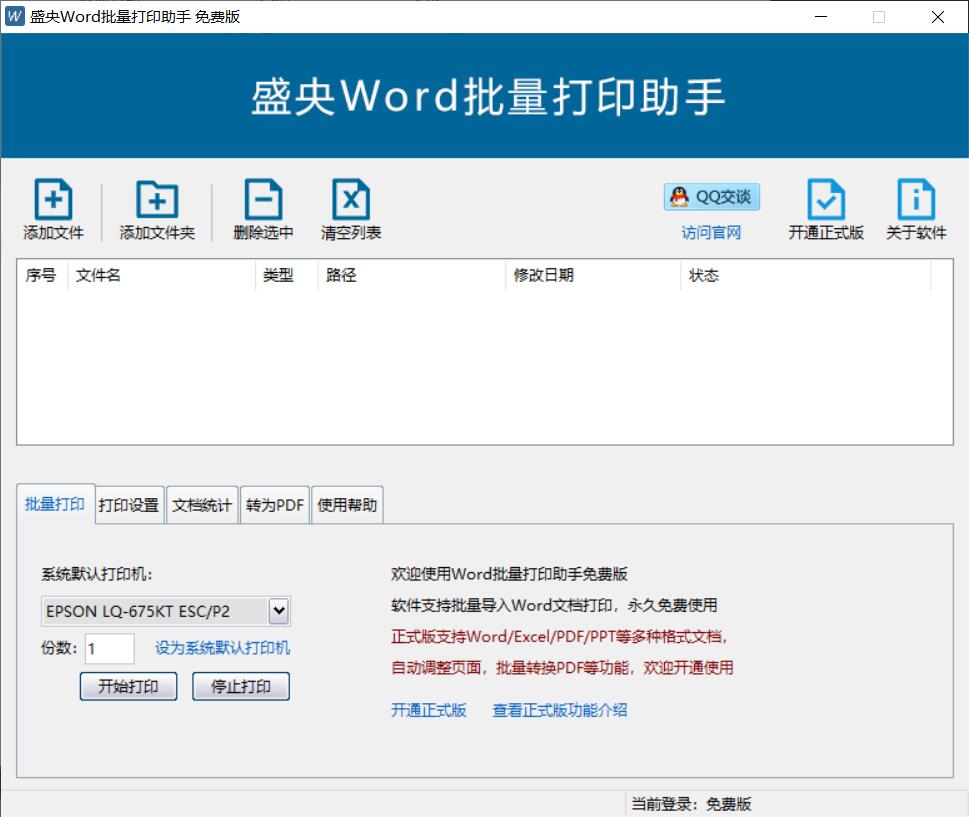Click the 路径 column header
The width and height of the screenshot is (969, 817).
coord(412,275)
